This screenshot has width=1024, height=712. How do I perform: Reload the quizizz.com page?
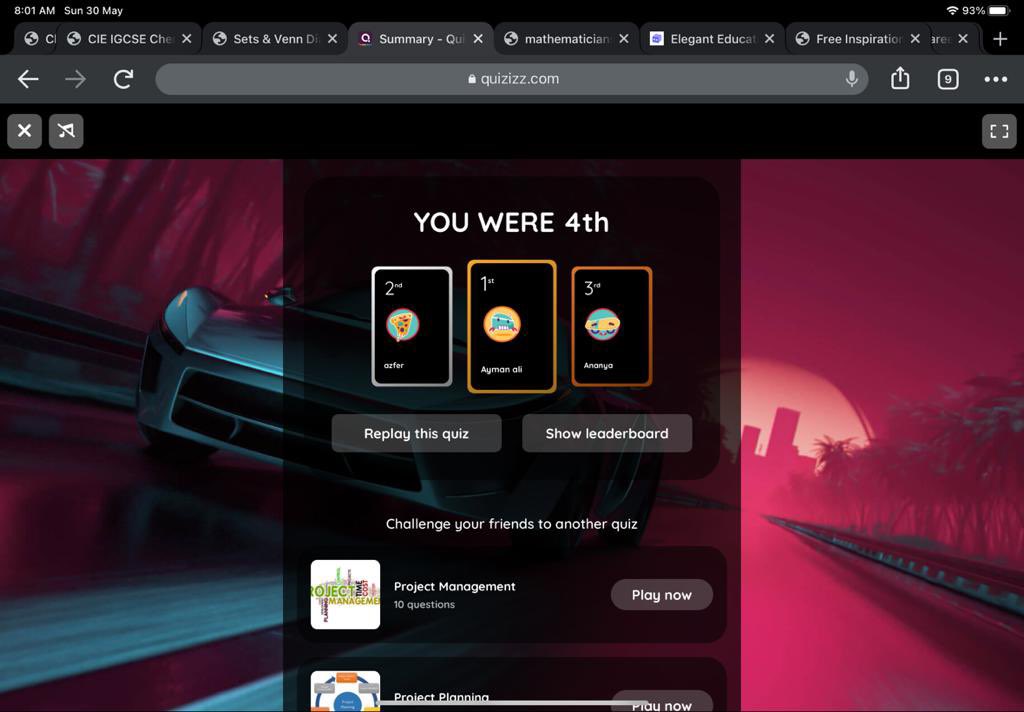123,79
